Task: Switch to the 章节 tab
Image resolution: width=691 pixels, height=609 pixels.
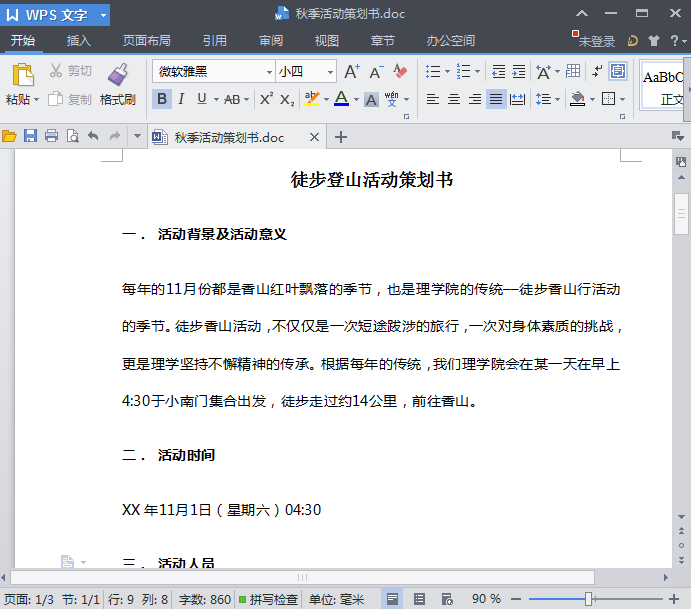Action: coord(383,41)
